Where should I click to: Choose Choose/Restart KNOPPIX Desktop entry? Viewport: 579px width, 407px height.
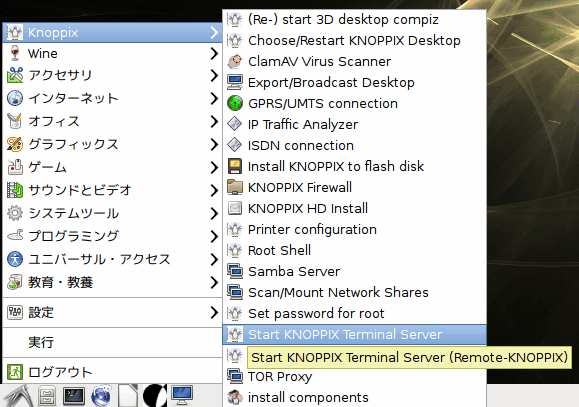pyautogui.click(x=354, y=40)
